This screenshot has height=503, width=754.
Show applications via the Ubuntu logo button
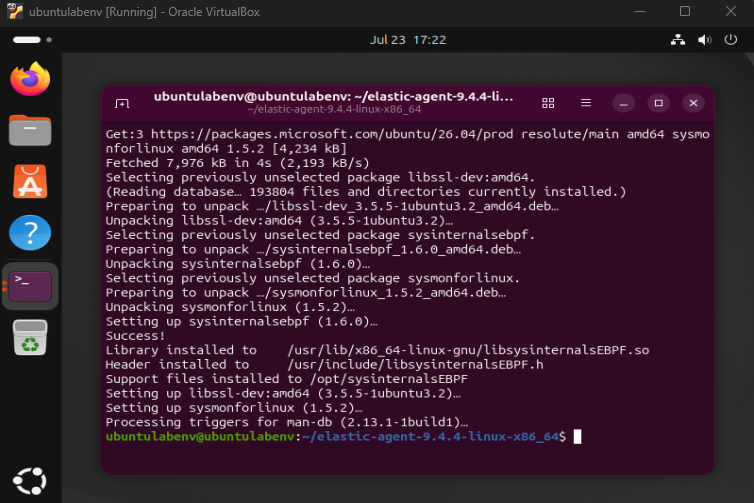coord(30,480)
